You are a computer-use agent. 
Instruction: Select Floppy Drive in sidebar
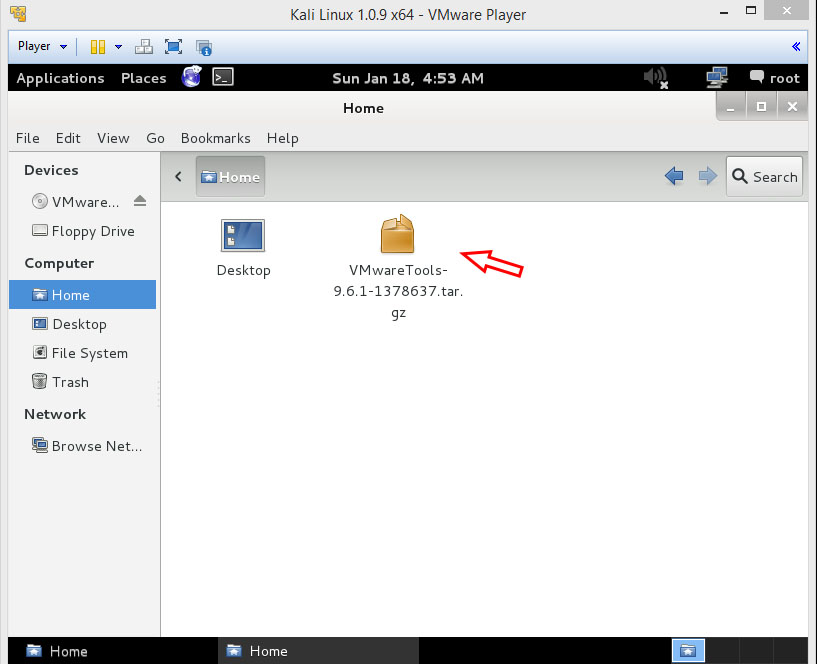click(x=83, y=231)
